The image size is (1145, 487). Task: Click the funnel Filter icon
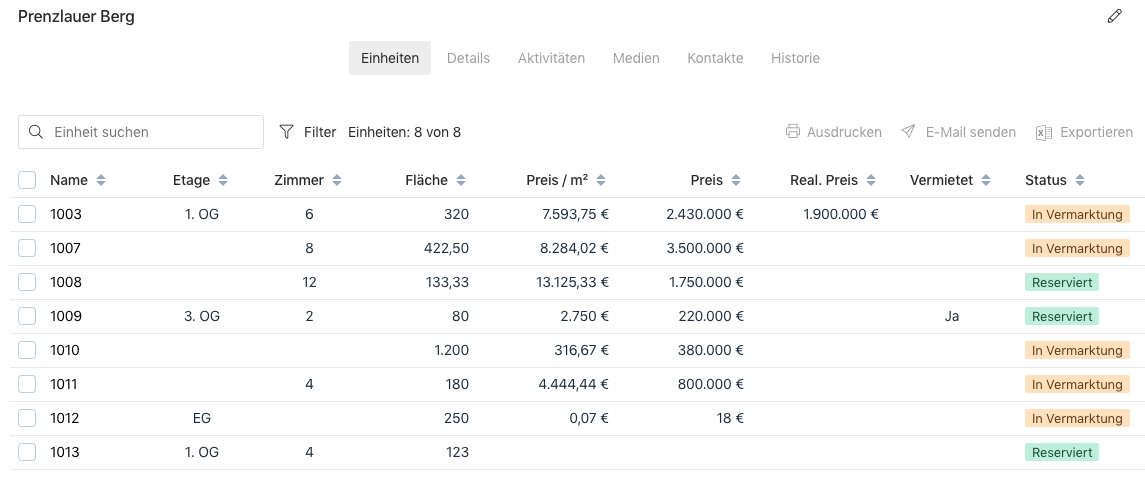(x=287, y=132)
